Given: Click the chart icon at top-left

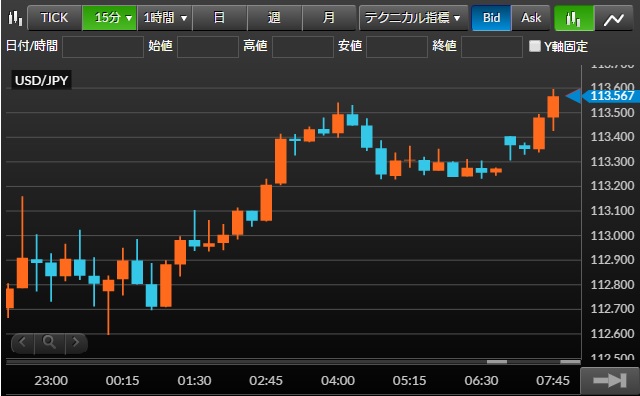Looking at the screenshot, I should click(x=15, y=18).
